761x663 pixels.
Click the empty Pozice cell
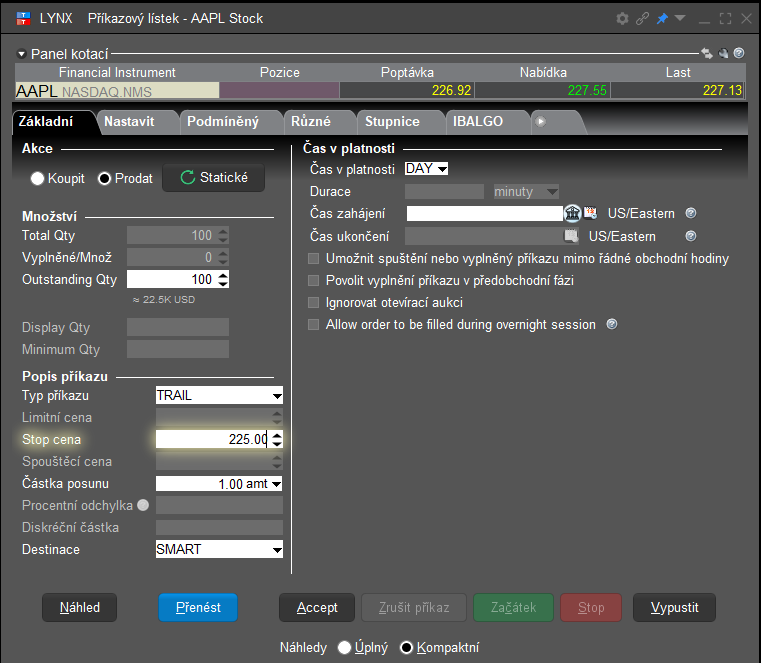coord(280,91)
